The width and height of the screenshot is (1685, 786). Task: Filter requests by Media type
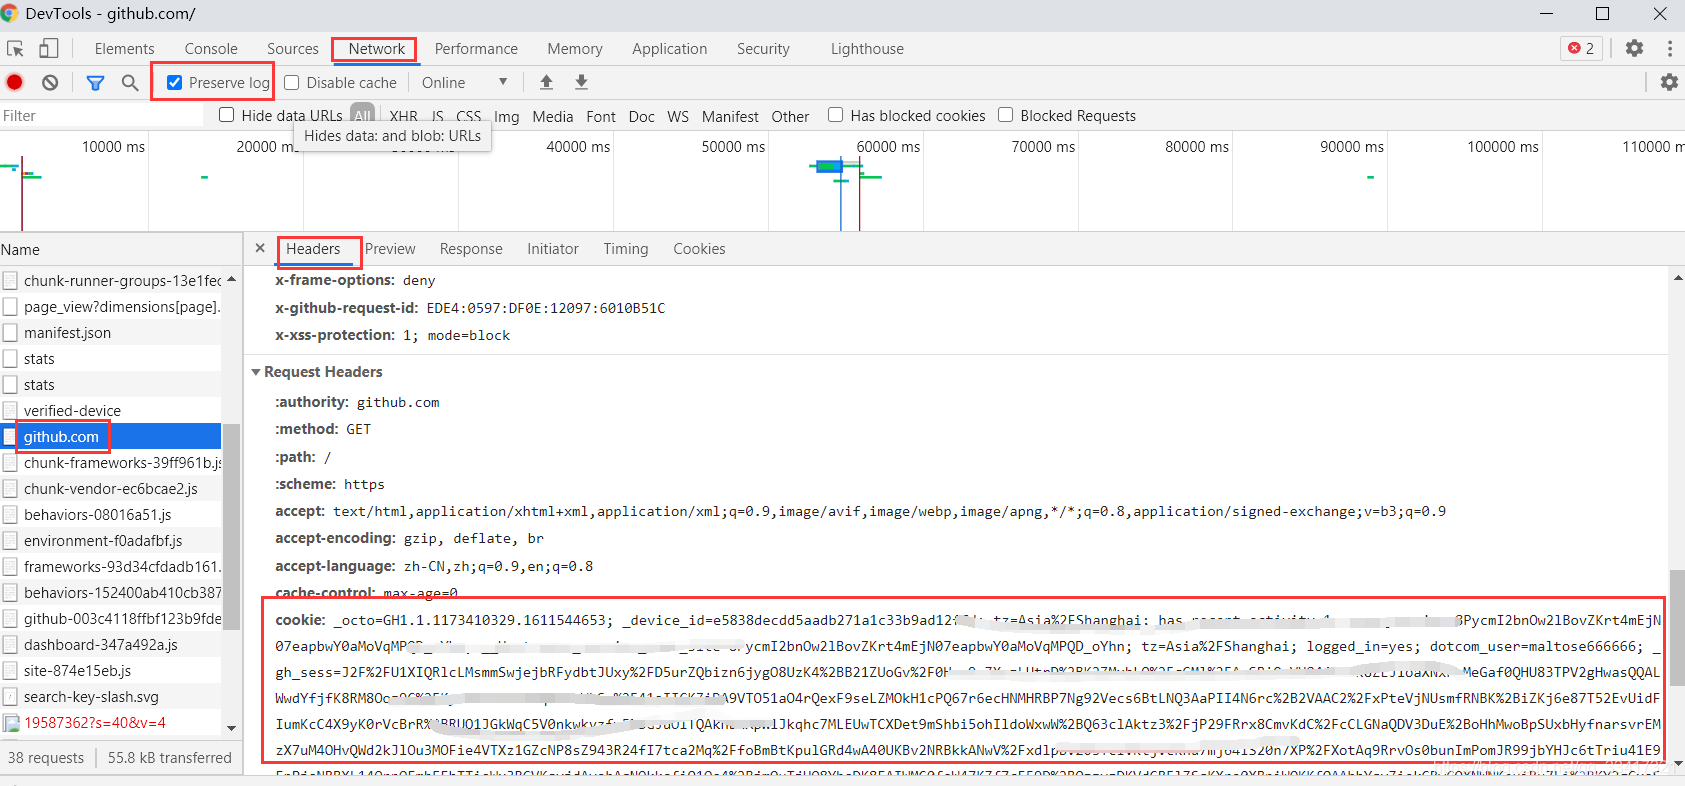pos(553,116)
